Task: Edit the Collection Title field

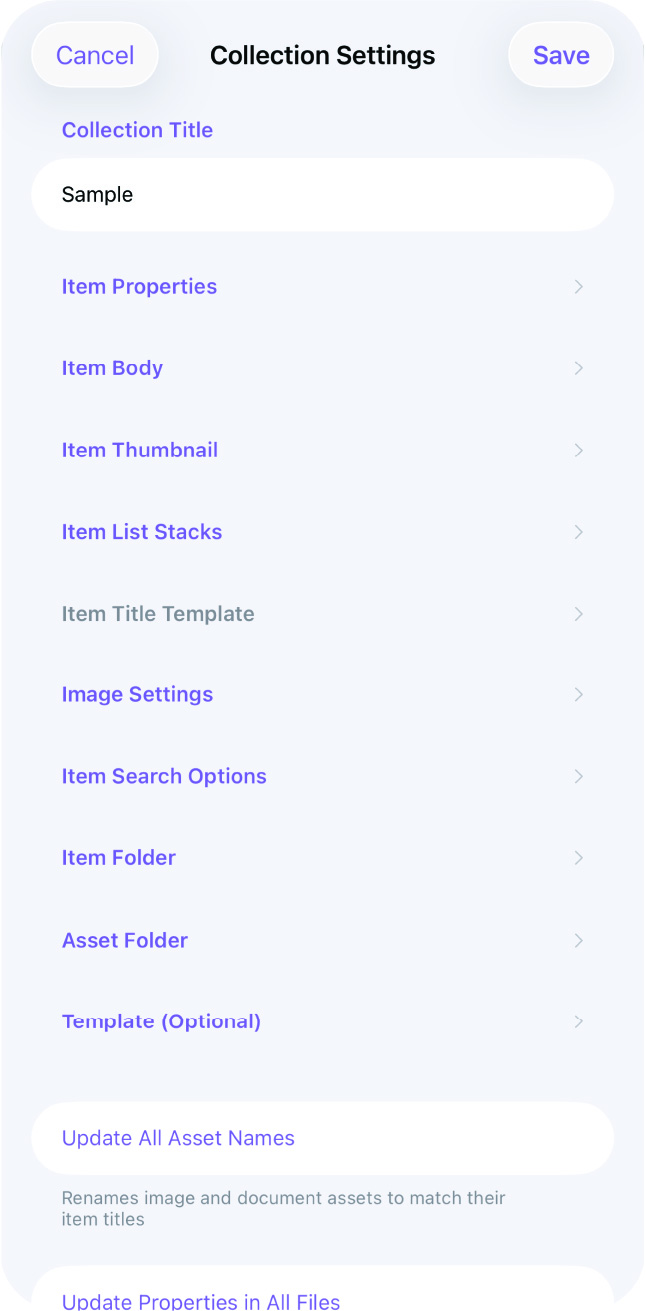Action: point(322,194)
